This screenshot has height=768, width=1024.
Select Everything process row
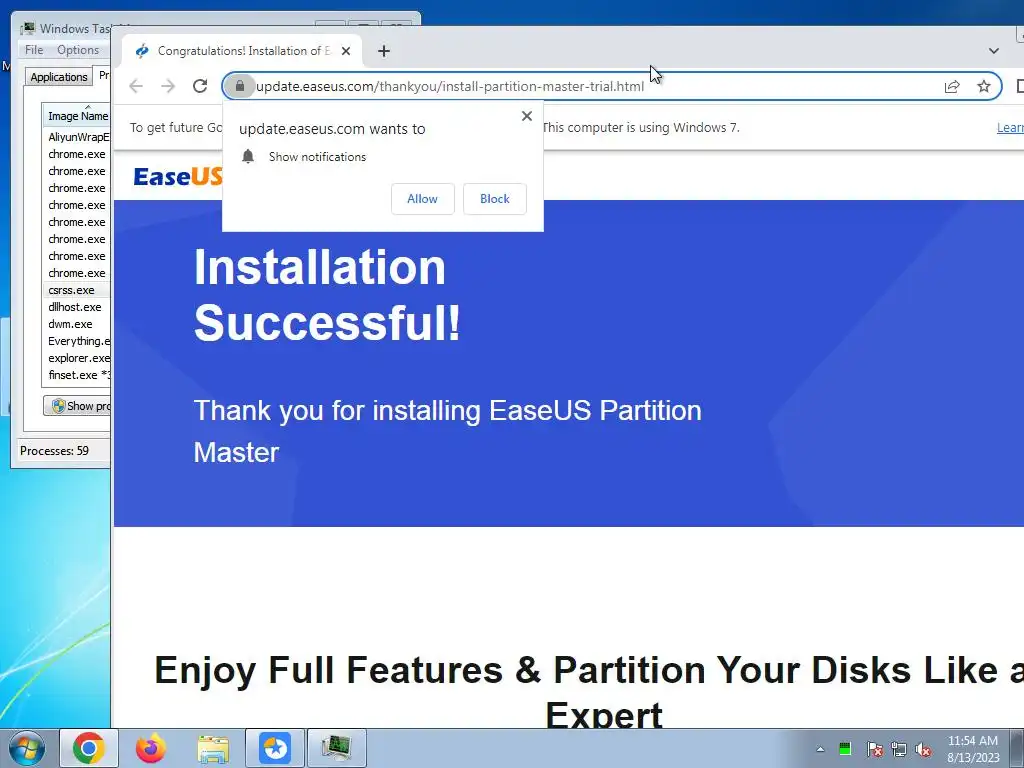77,341
